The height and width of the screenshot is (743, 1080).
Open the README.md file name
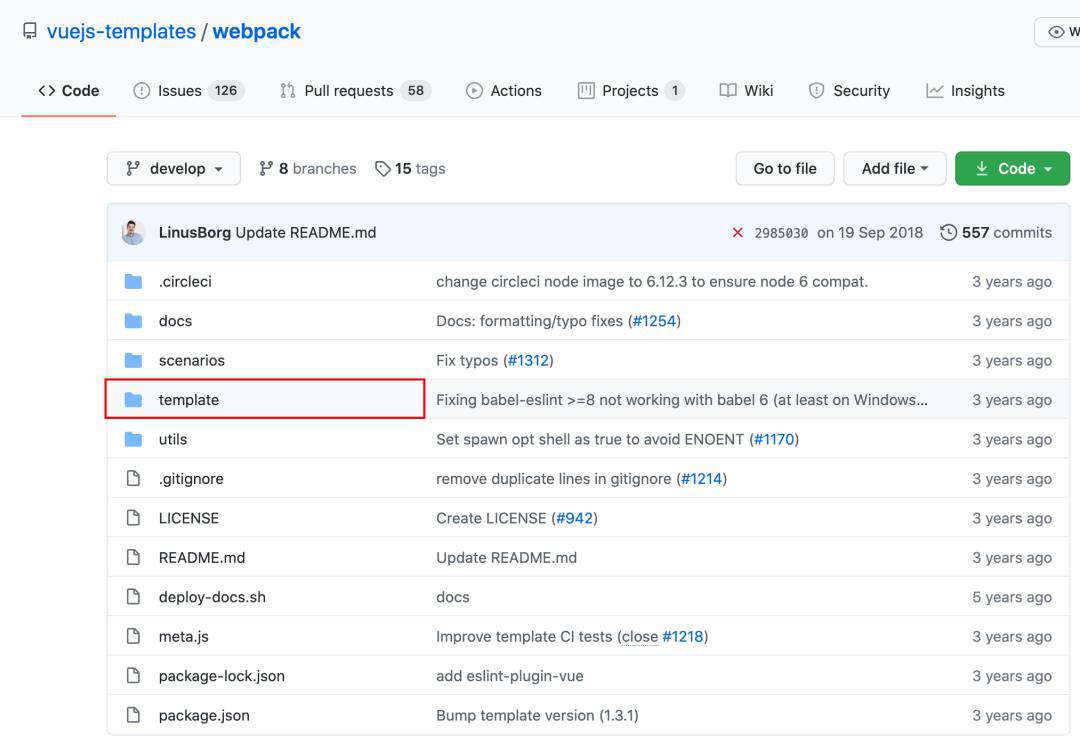(202, 558)
